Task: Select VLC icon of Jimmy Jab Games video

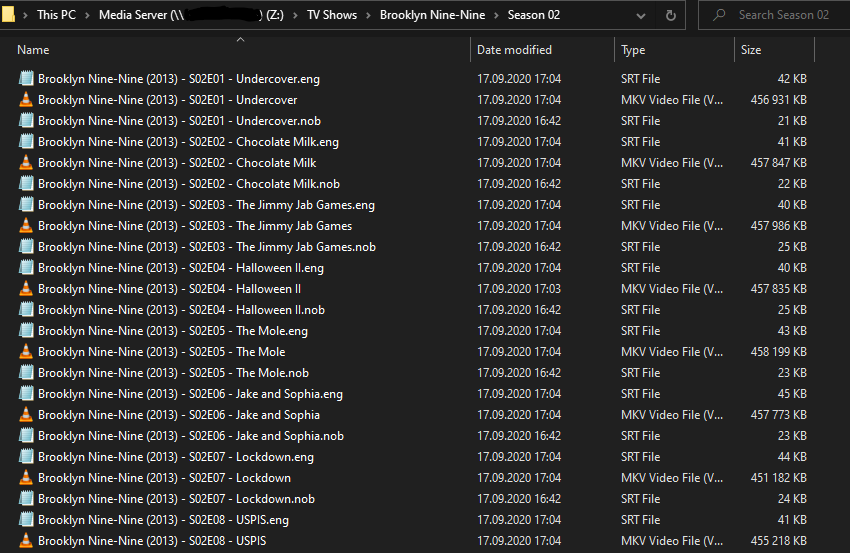Action: click(25, 226)
